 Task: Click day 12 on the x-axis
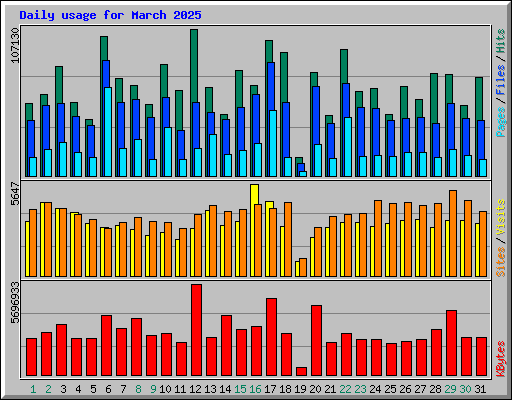click(x=195, y=389)
